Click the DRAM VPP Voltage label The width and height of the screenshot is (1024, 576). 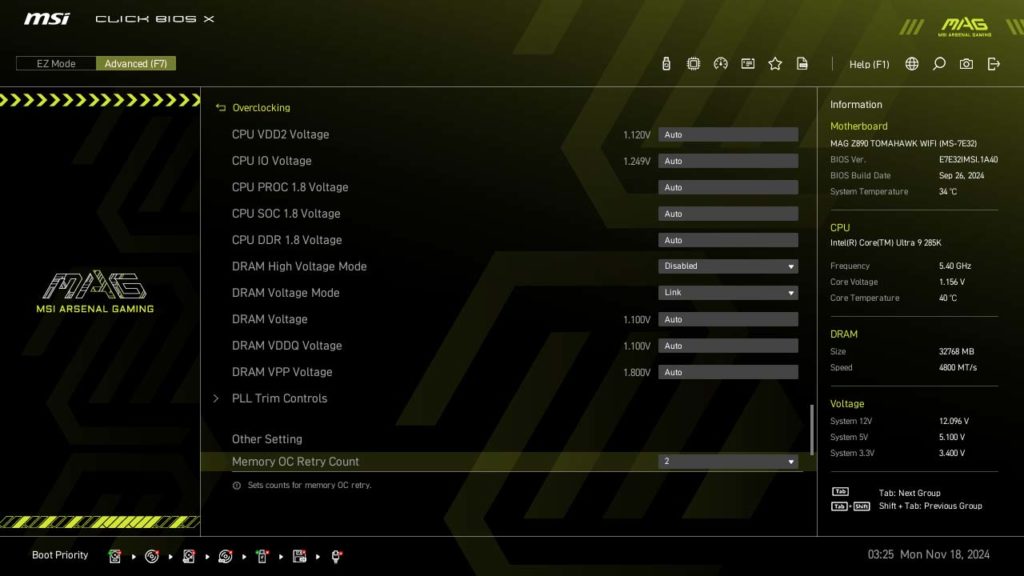tap(282, 372)
